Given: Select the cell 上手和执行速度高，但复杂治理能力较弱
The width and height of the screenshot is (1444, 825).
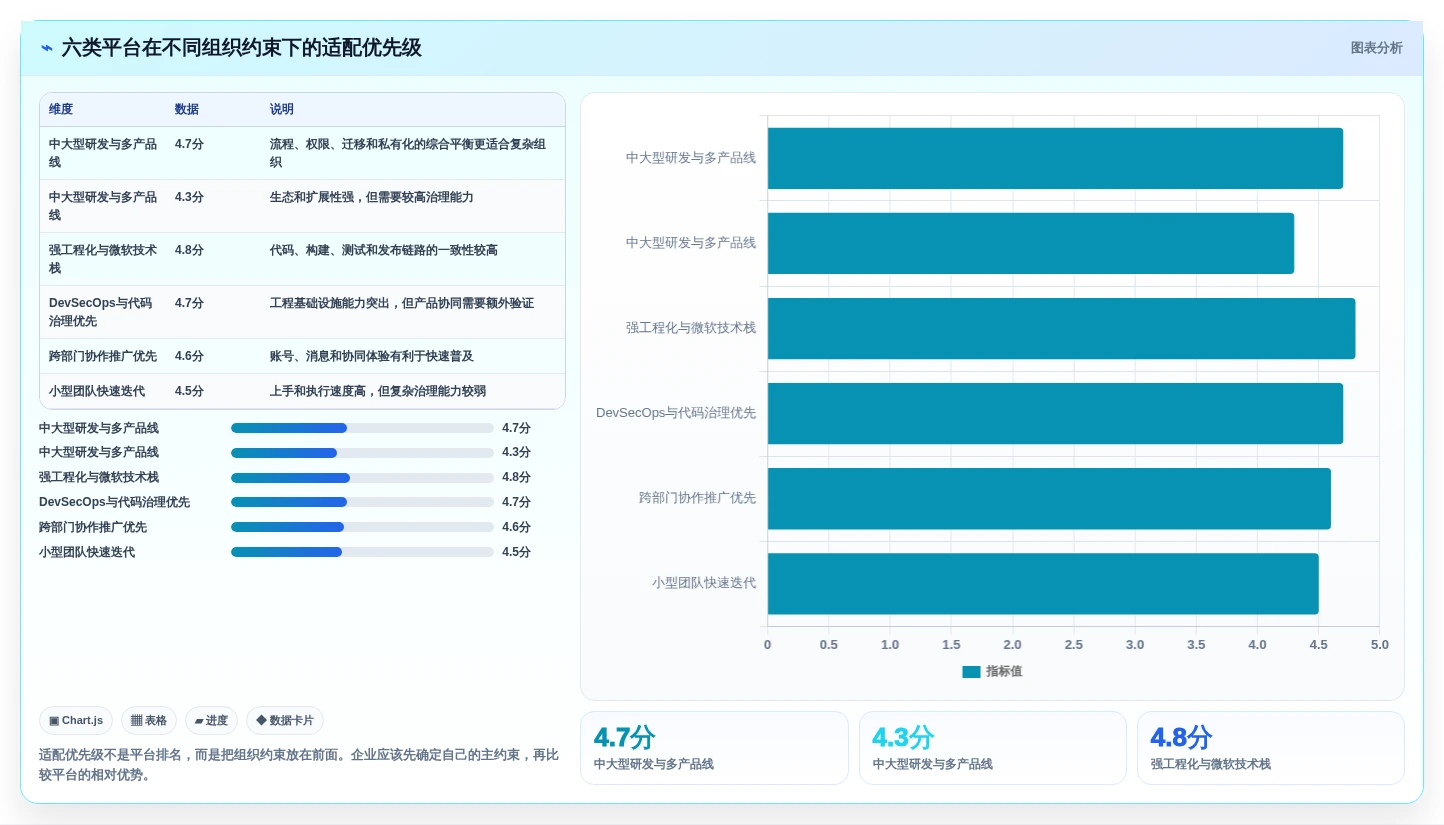Looking at the screenshot, I should point(378,391).
